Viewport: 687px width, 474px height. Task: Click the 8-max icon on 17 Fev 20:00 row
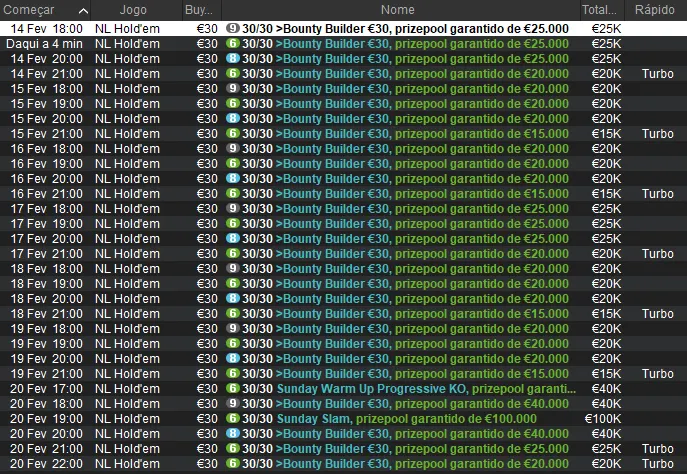point(233,238)
